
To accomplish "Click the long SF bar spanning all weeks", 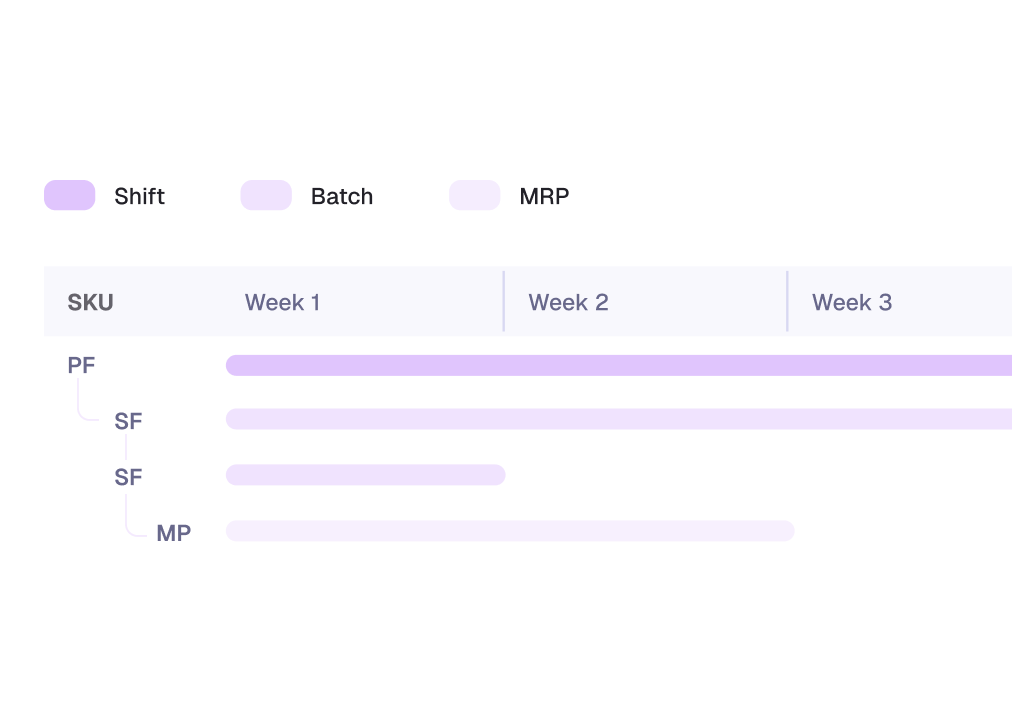I will (x=618, y=419).
